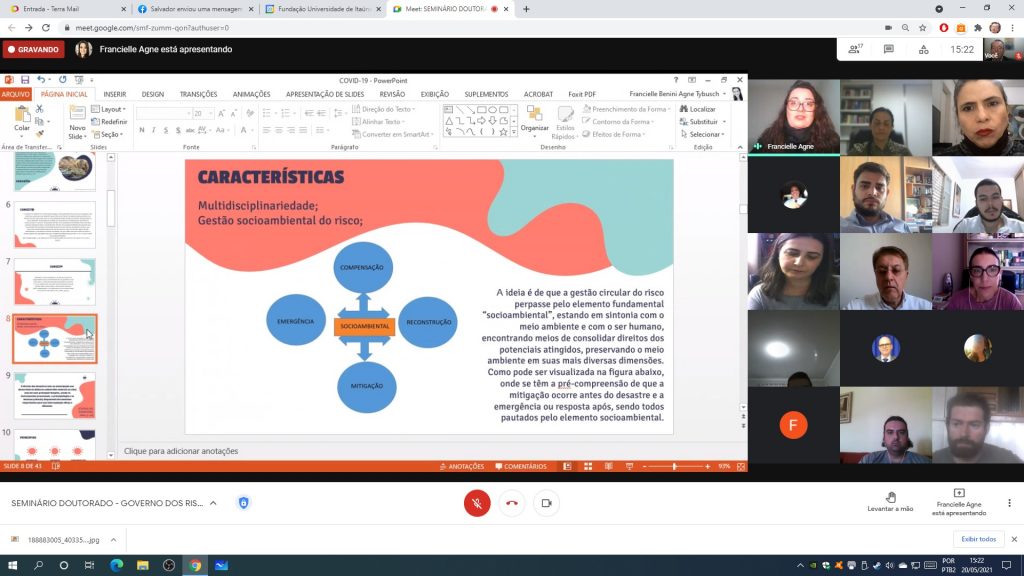This screenshot has height=576, width=1024.
Task: Open the participants list icon
Action: (x=855, y=48)
